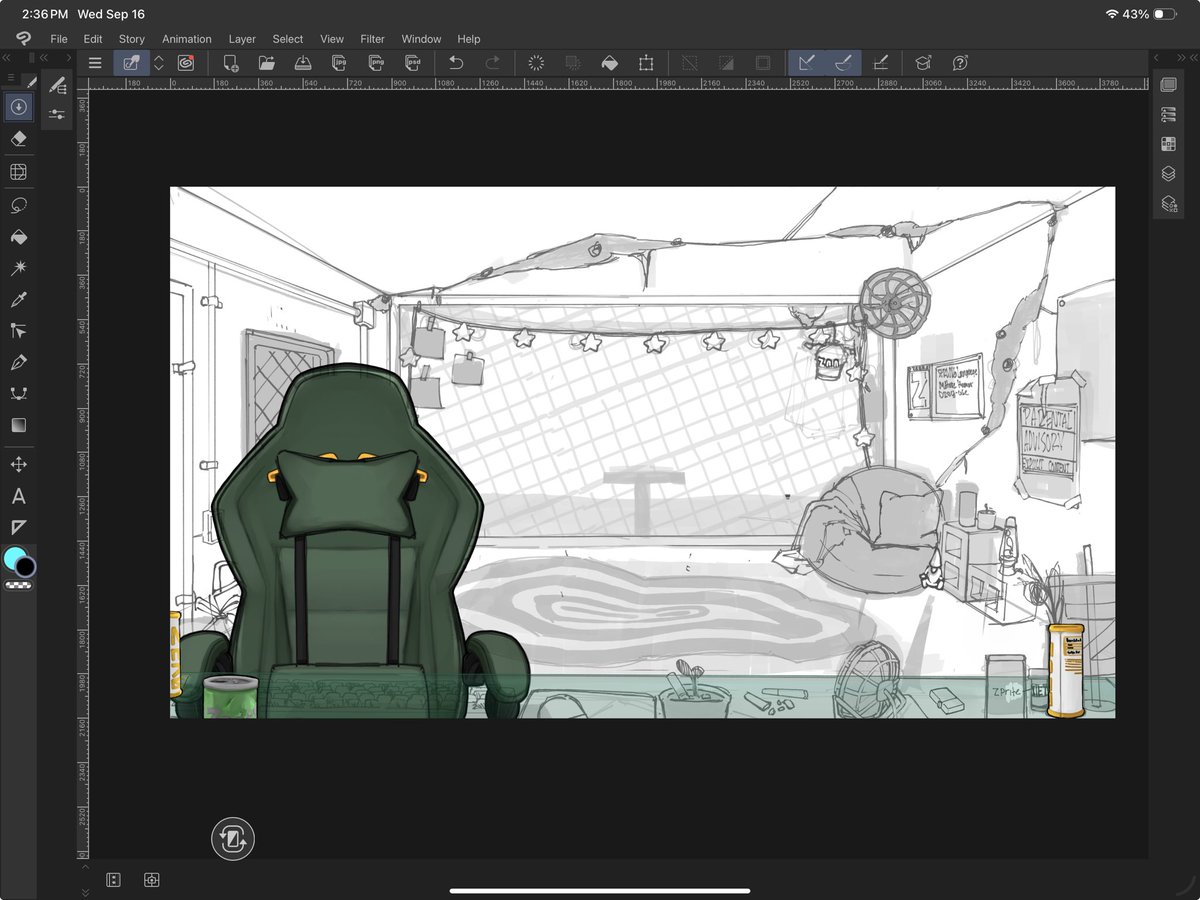Export as jpg file
This screenshot has height=900, width=1200.
(x=340, y=63)
